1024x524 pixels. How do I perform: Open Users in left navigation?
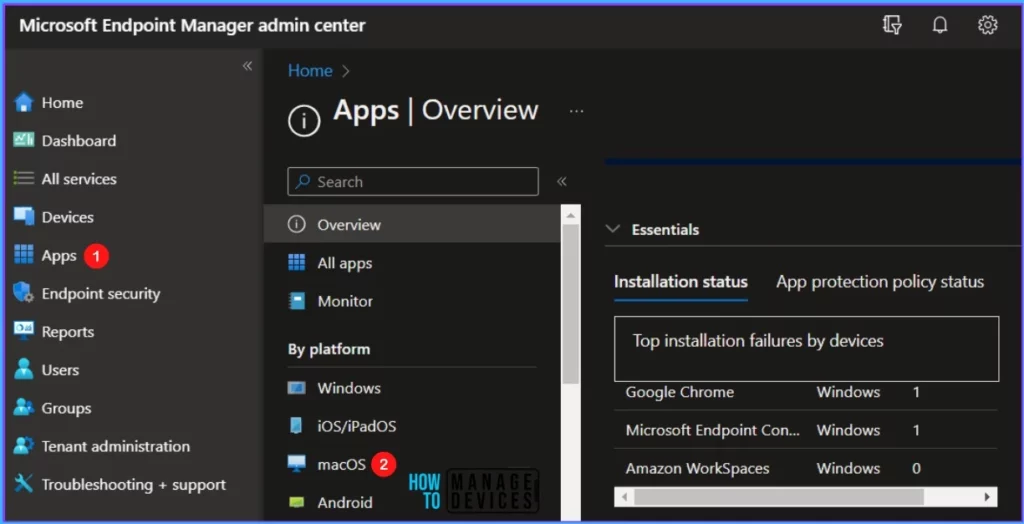[x=60, y=370]
